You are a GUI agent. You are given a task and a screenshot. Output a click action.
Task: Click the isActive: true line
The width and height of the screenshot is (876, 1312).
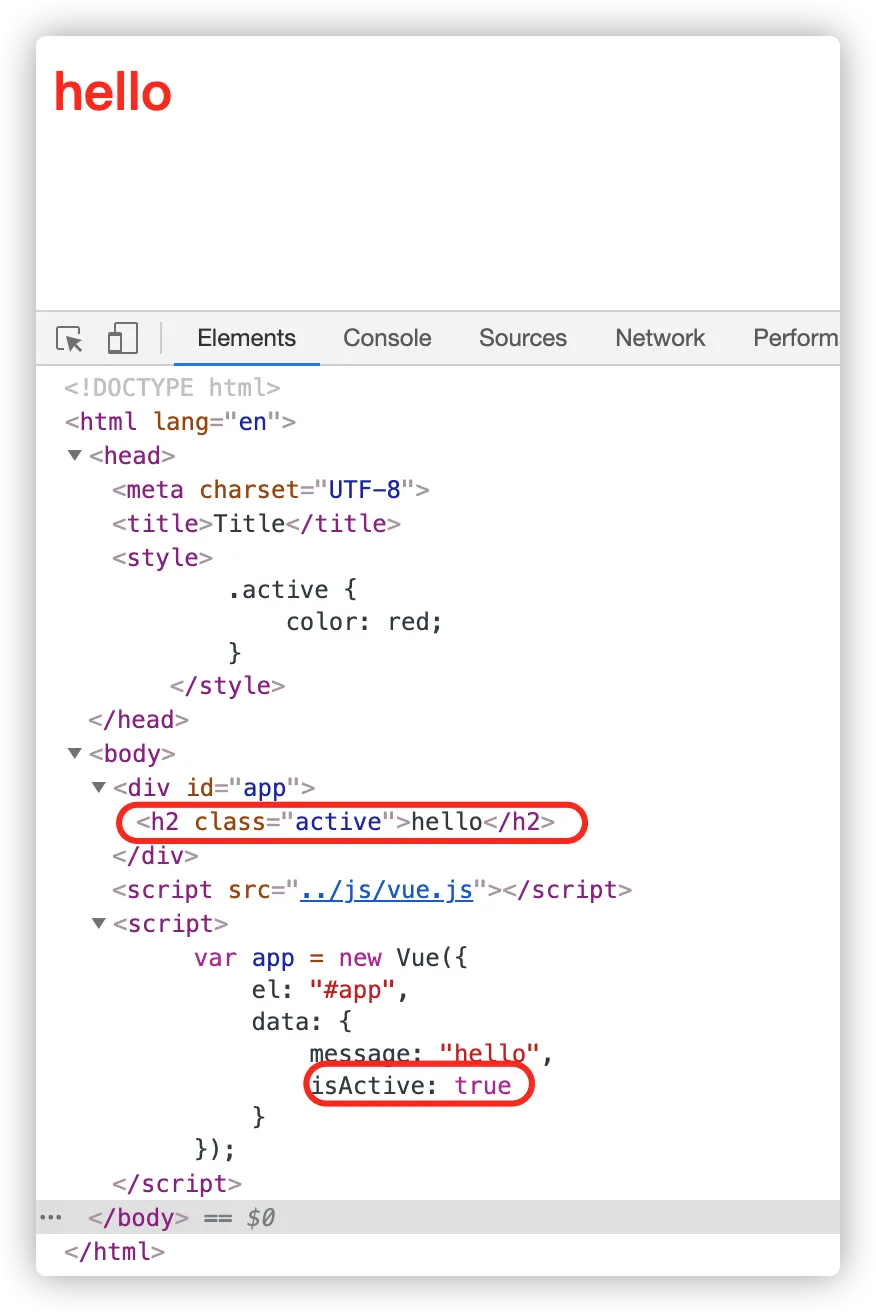click(411, 1086)
